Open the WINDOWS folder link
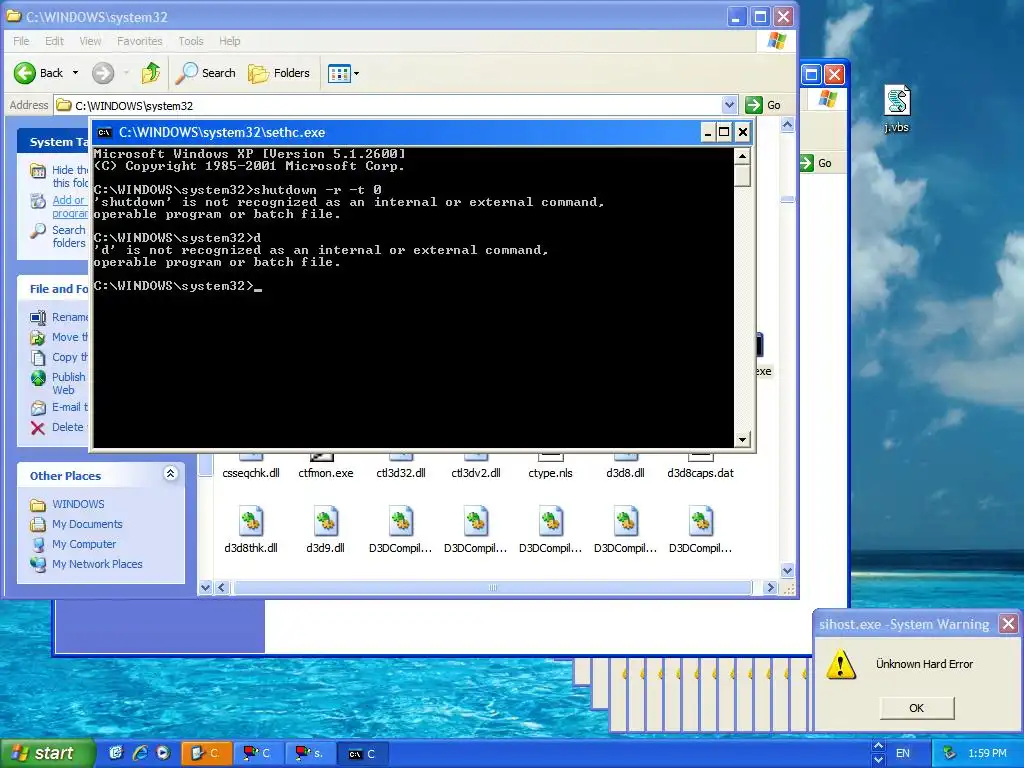Image resolution: width=1024 pixels, height=768 pixels. tap(78, 504)
